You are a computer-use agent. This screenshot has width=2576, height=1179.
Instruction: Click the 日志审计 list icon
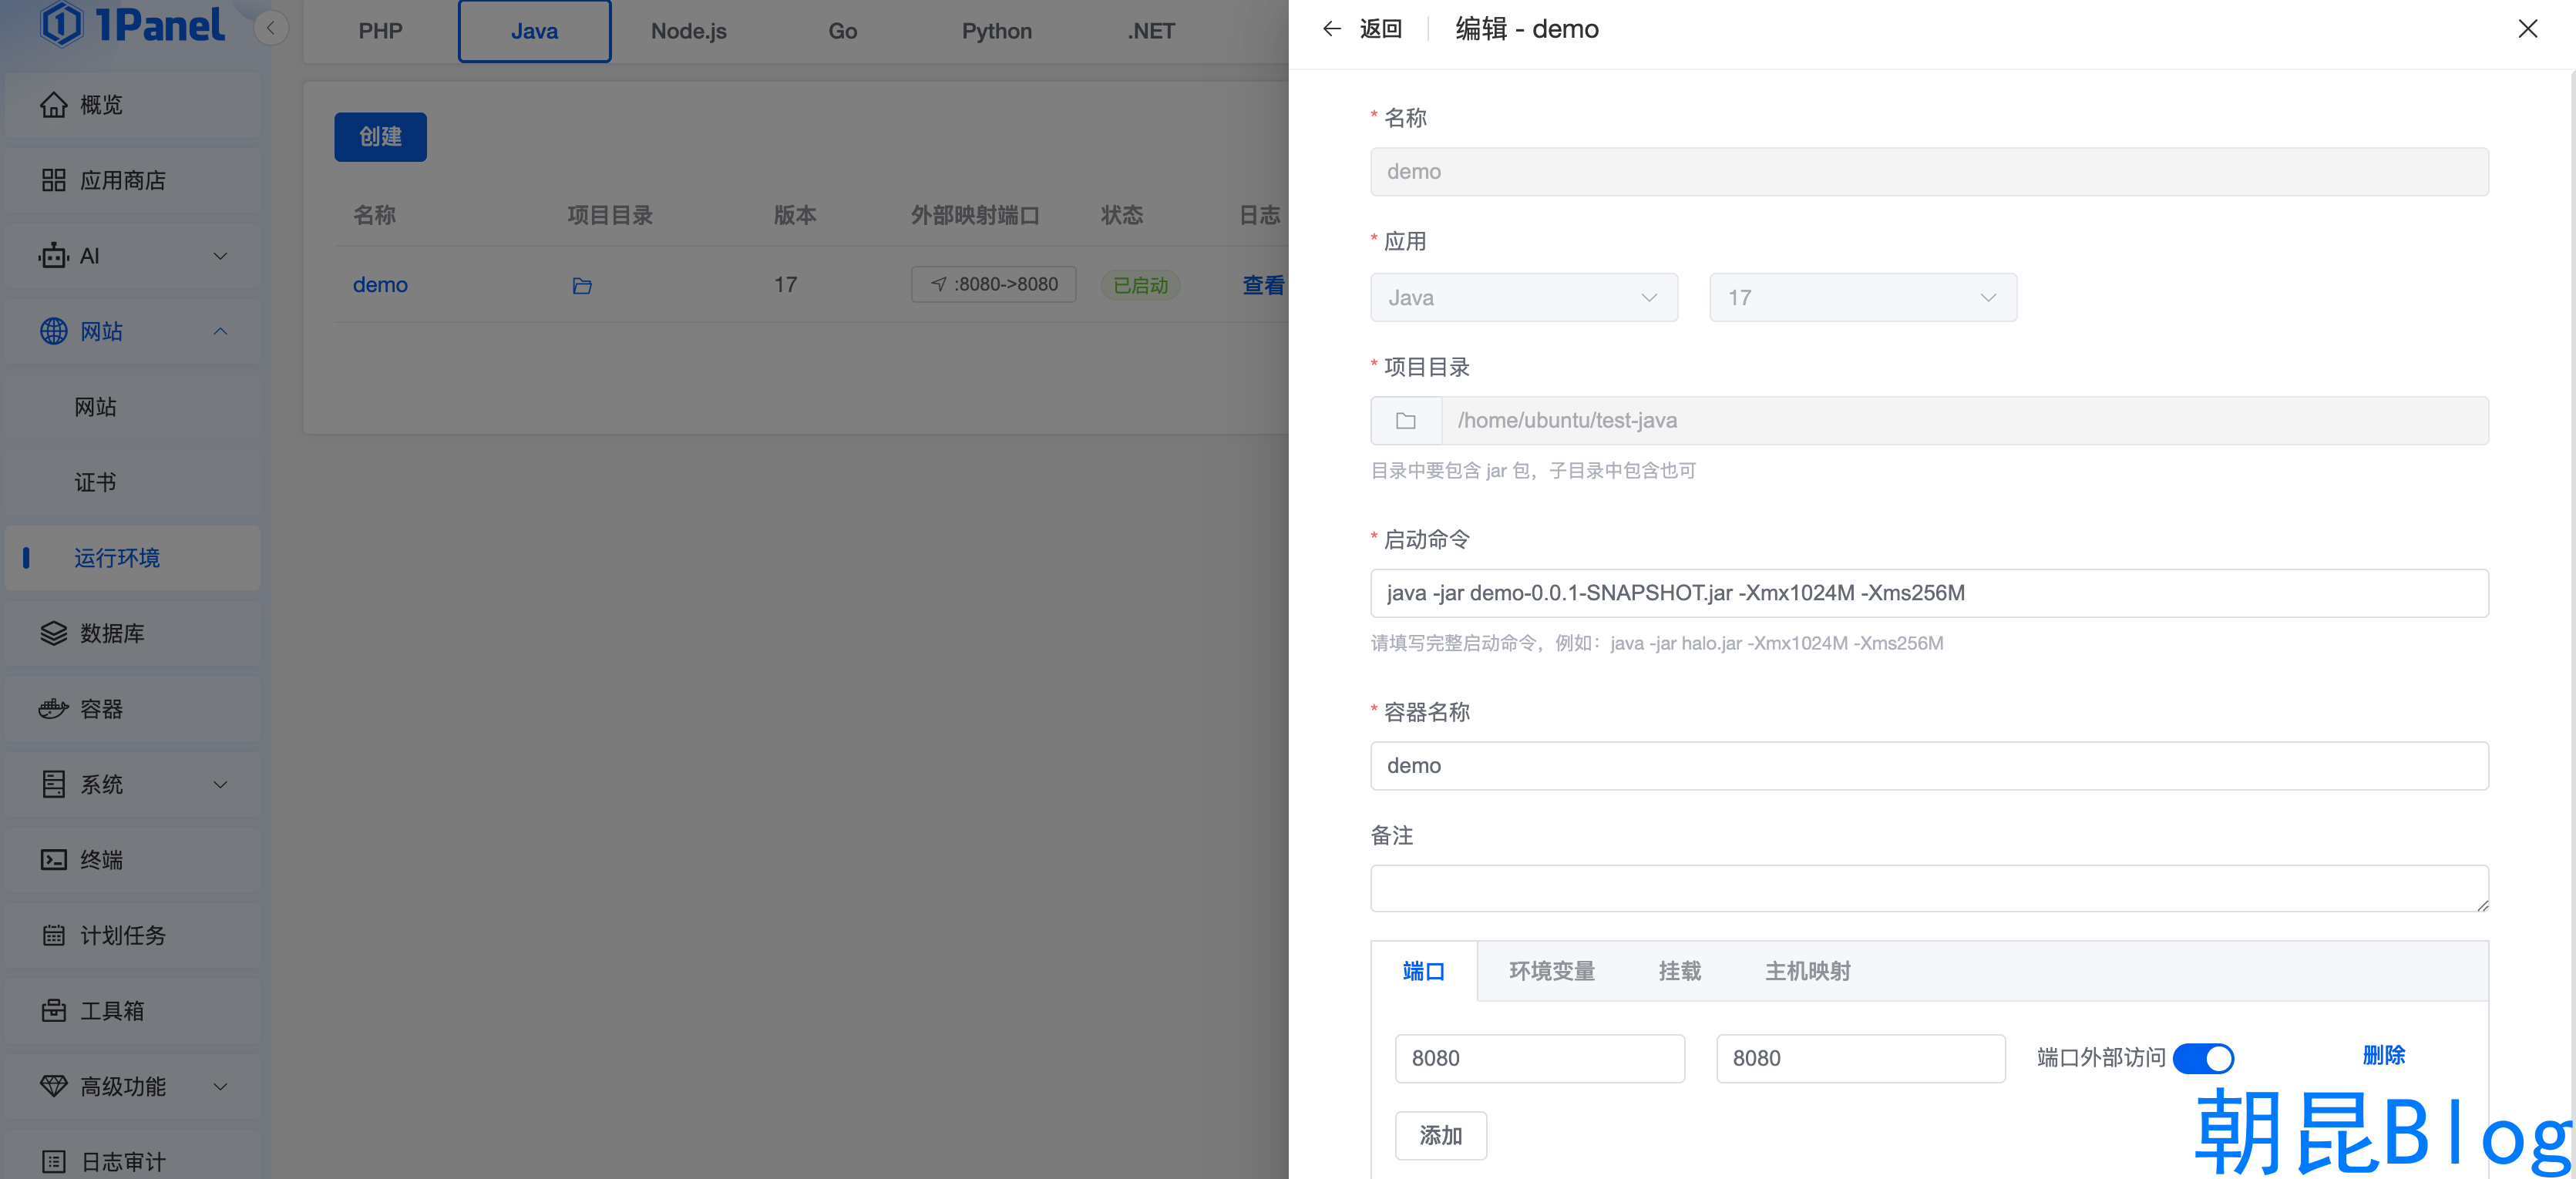[x=54, y=1162]
